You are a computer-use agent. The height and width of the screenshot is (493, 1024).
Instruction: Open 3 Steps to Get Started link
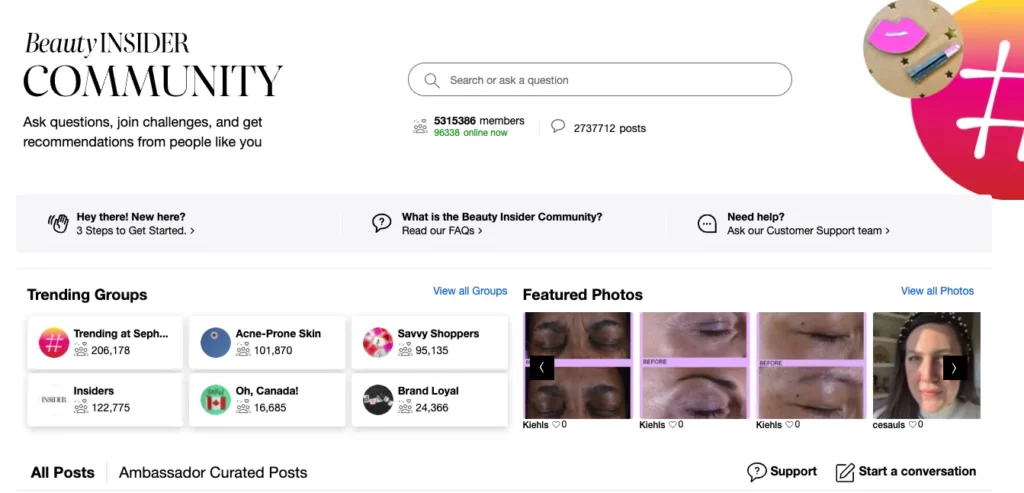pos(135,231)
